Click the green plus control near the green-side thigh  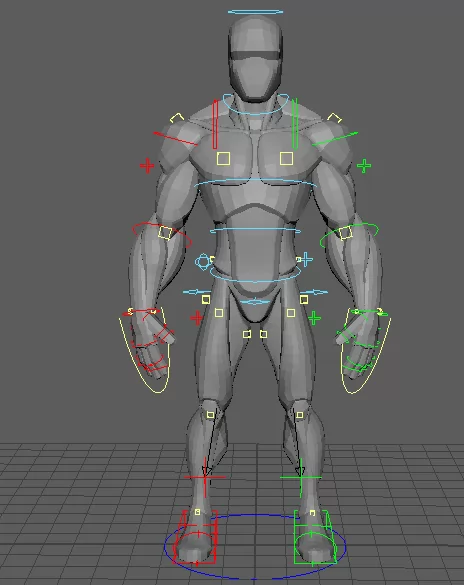pos(314,318)
